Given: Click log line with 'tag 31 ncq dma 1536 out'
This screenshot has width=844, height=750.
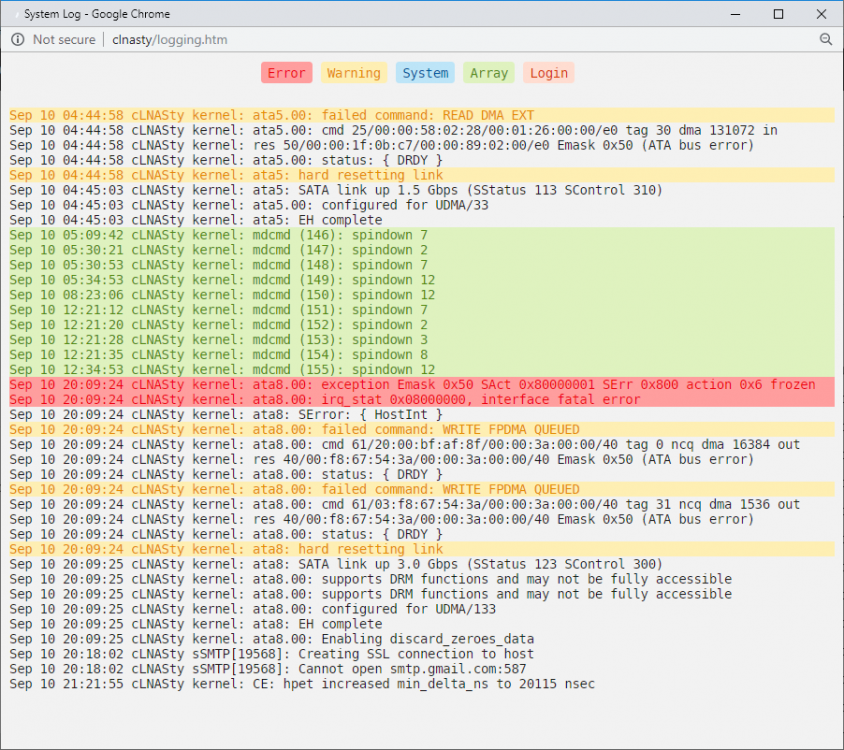Looking at the screenshot, I should [x=405, y=504].
